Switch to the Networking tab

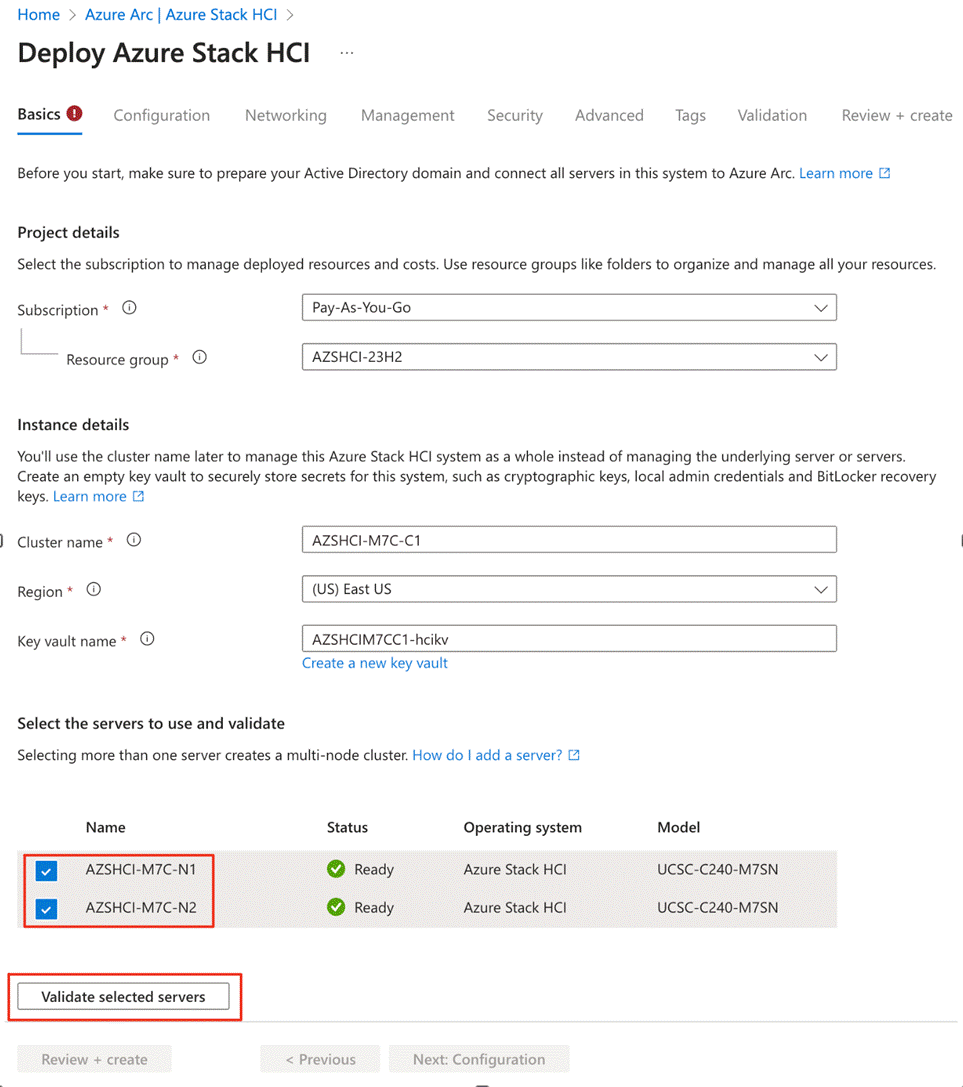point(285,115)
